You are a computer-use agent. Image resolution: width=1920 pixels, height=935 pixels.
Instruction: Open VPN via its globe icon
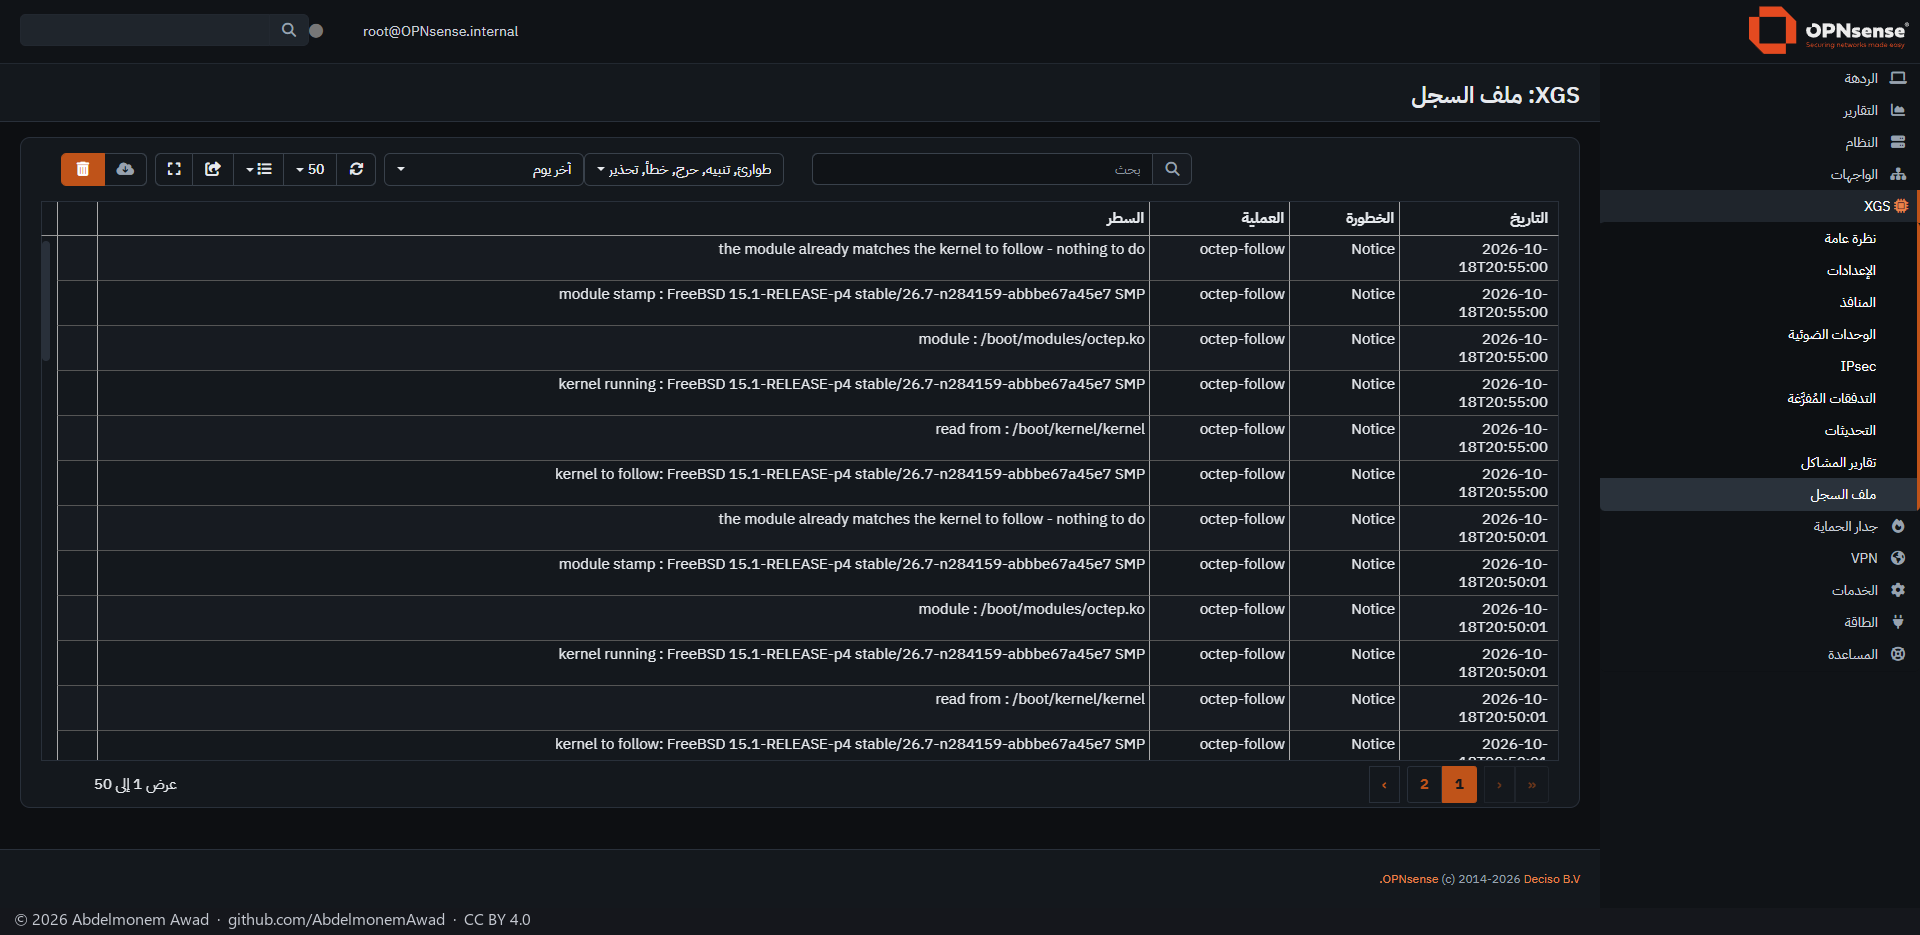pyautogui.click(x=1898, y=558)
